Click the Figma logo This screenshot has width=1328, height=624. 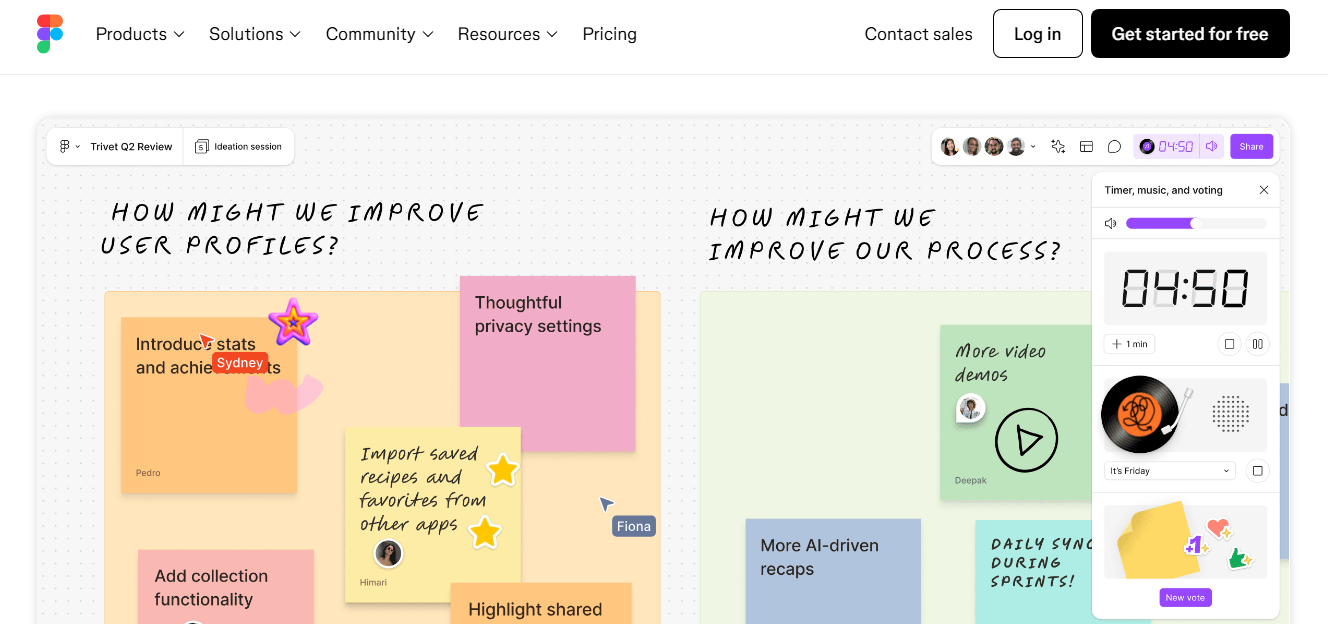coord(49,33)
